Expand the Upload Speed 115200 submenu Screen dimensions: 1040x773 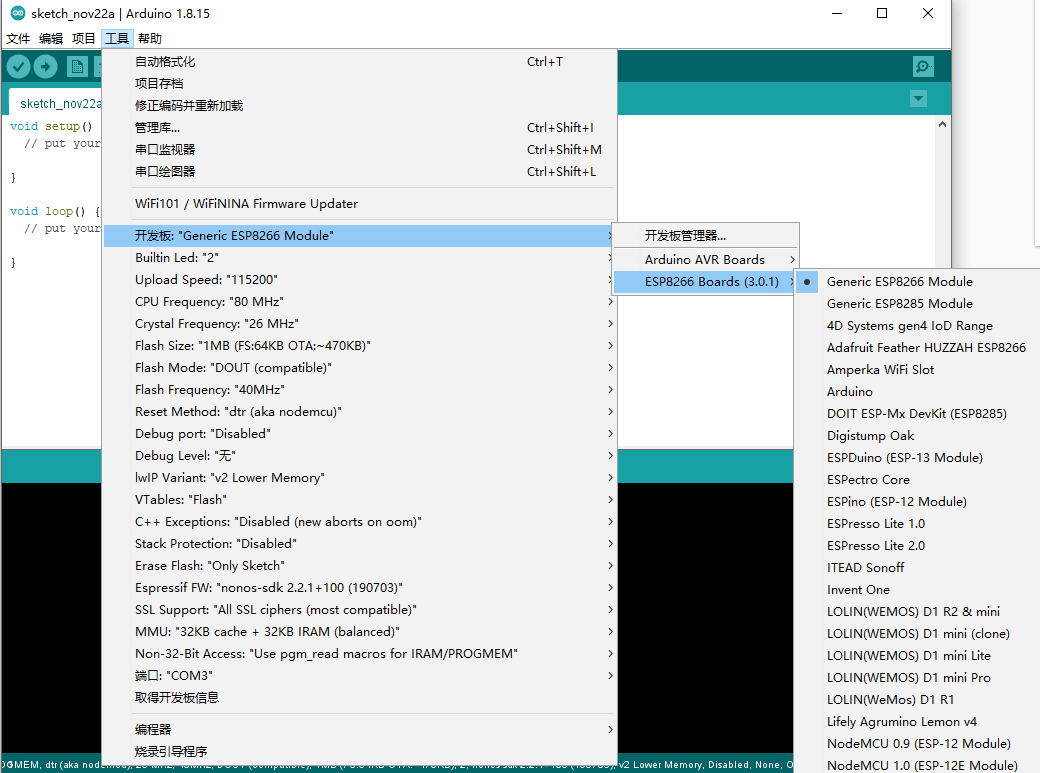(360, 279)
